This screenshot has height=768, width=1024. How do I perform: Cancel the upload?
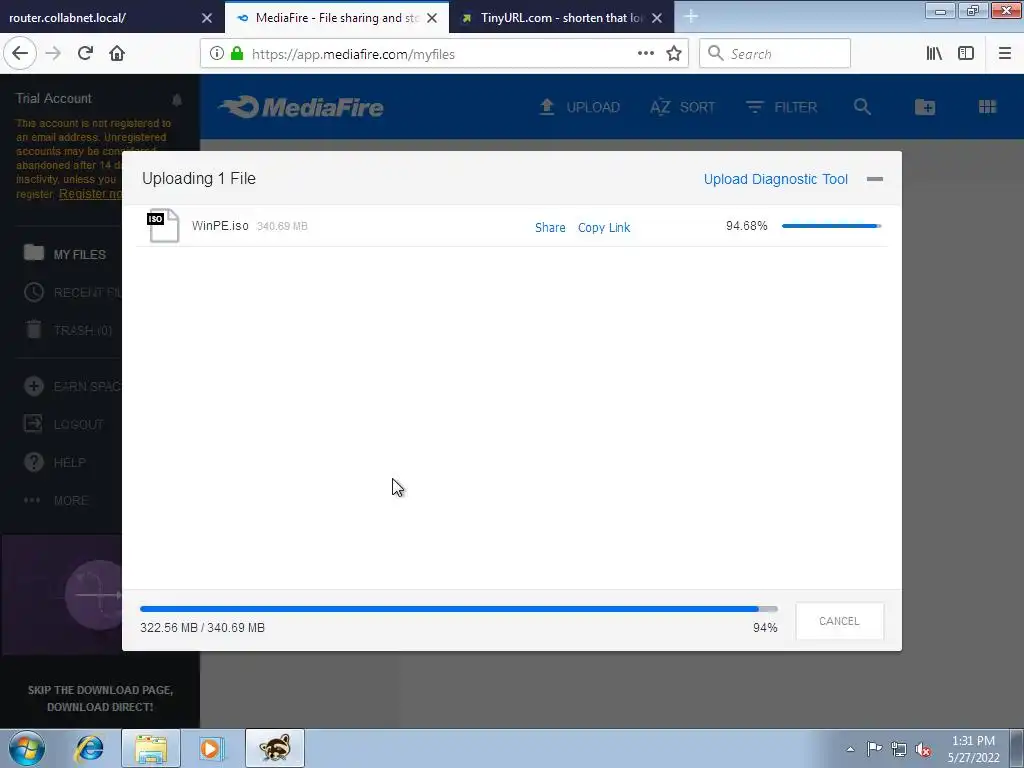[839, 621]
